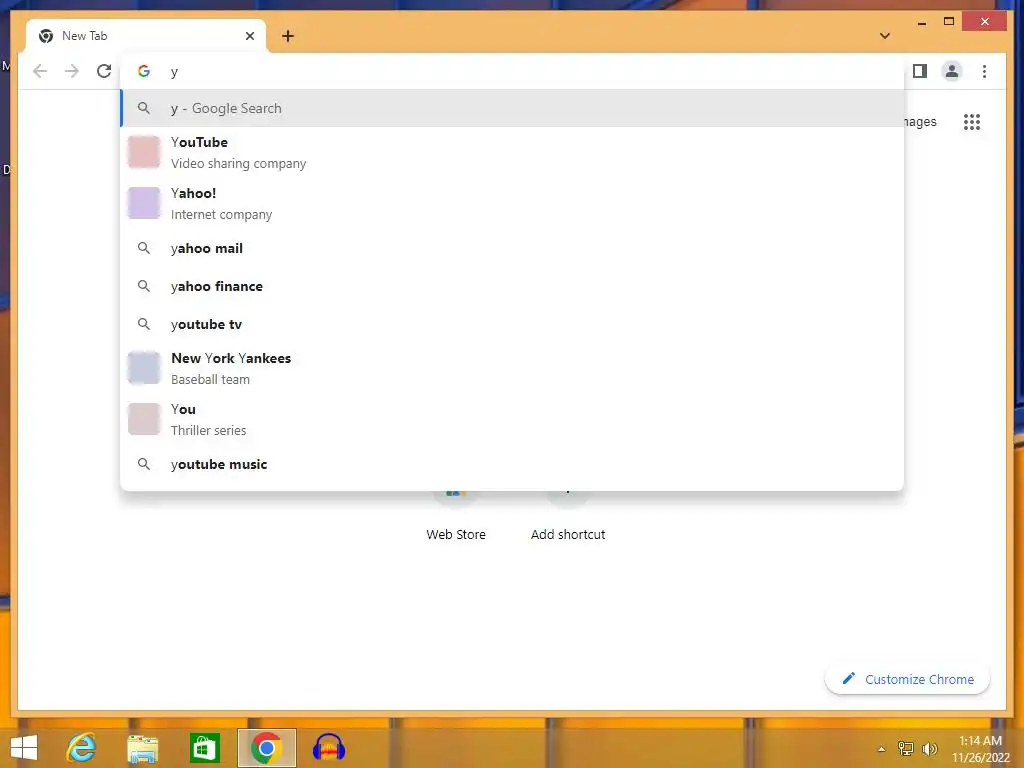
Task: Select the Yahoo! internet company suggestion
Action: (x=512, y=203)
